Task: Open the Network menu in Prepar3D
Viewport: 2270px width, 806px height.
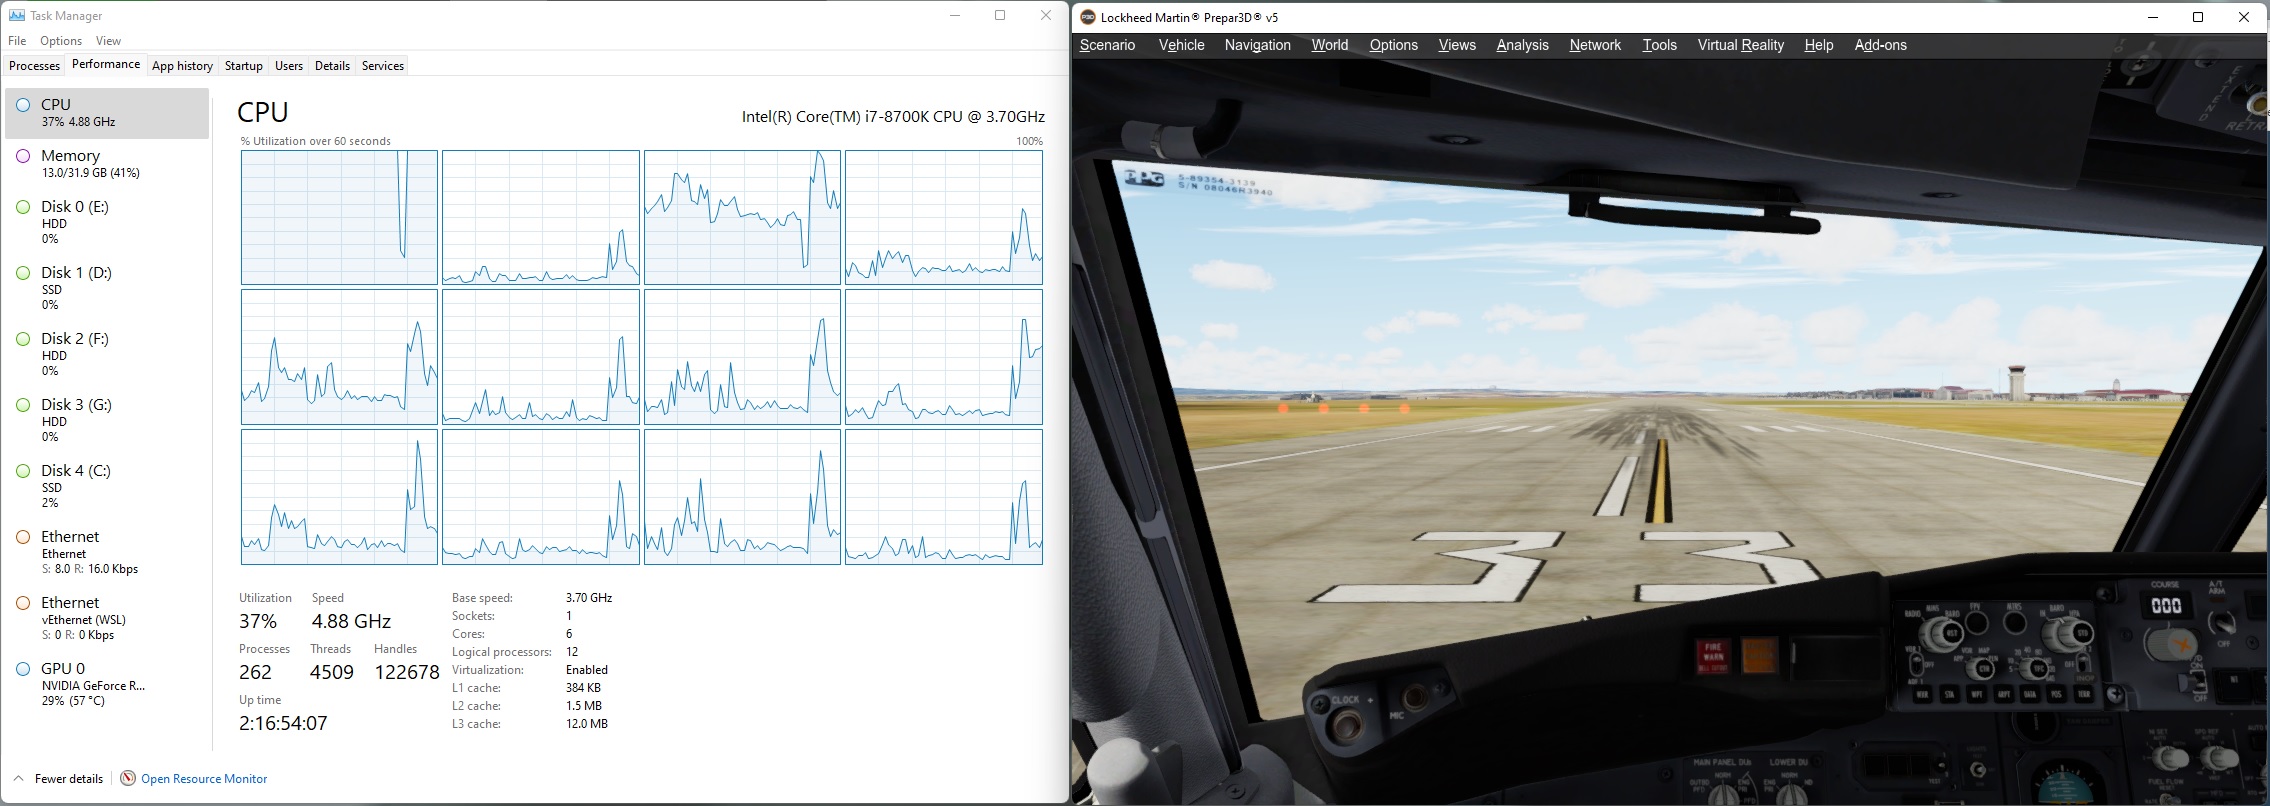Action: tap(1595, 45)
